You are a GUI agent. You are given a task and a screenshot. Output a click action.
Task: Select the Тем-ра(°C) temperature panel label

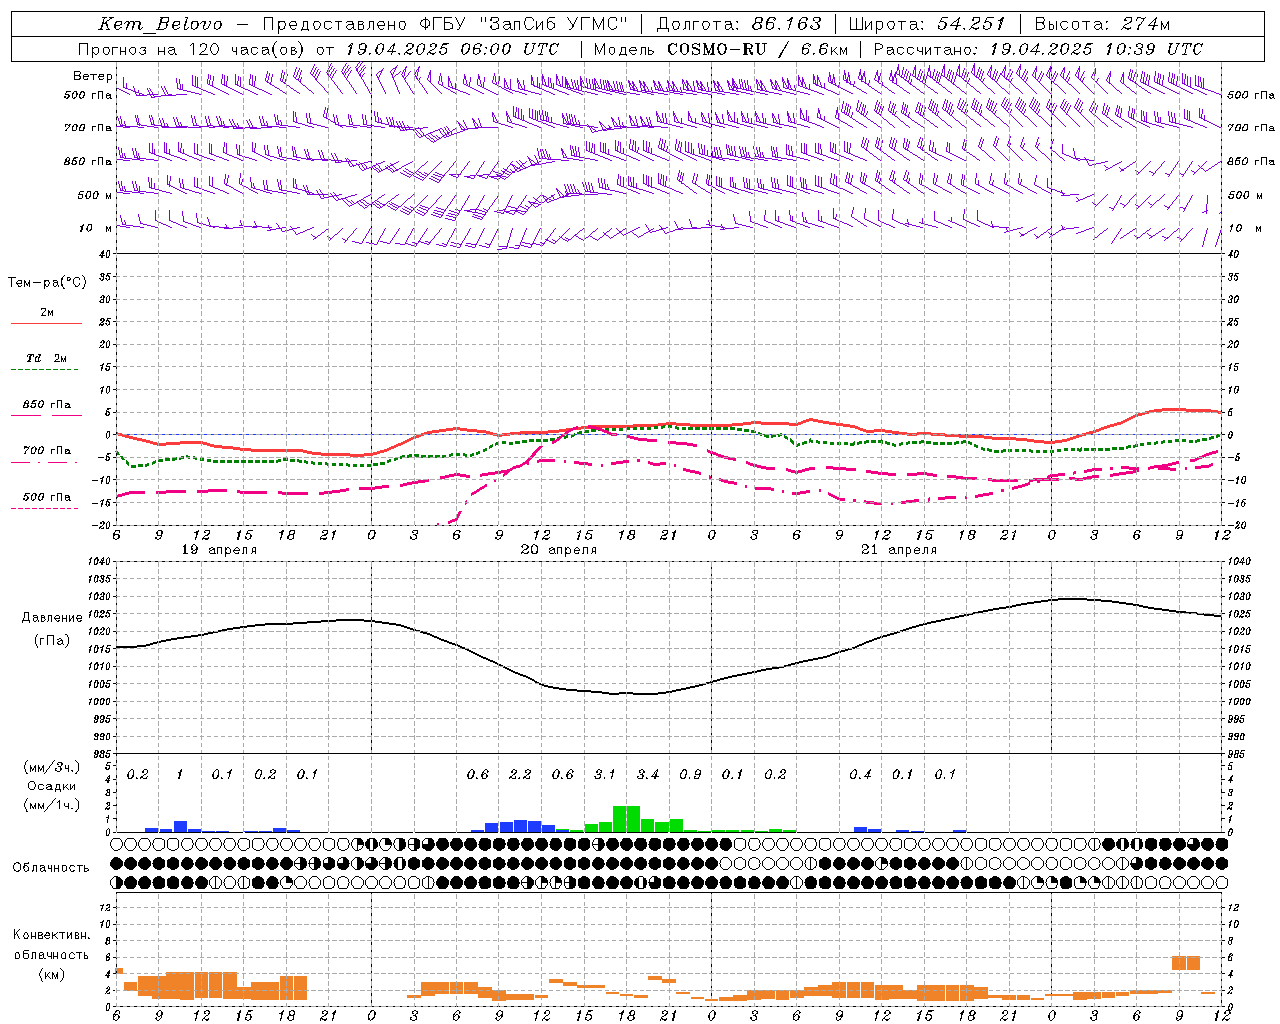[x=47, y=283]
